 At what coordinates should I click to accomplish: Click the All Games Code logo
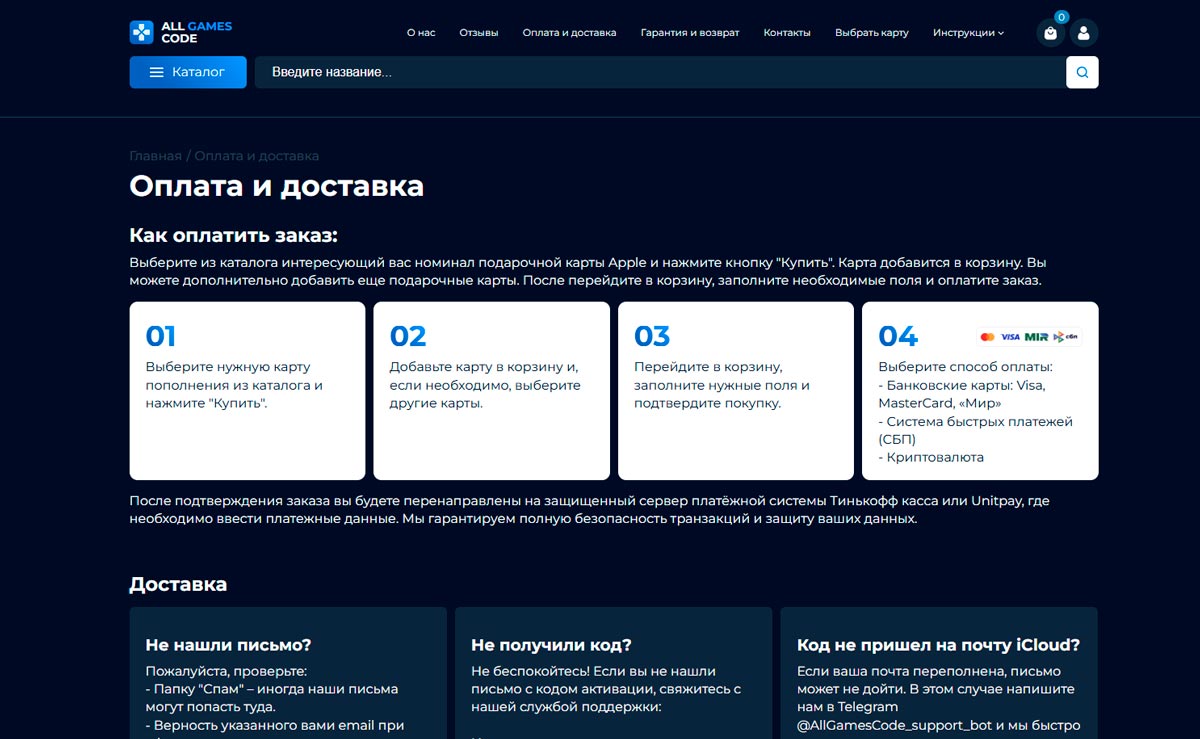click(x=180, y=32)
